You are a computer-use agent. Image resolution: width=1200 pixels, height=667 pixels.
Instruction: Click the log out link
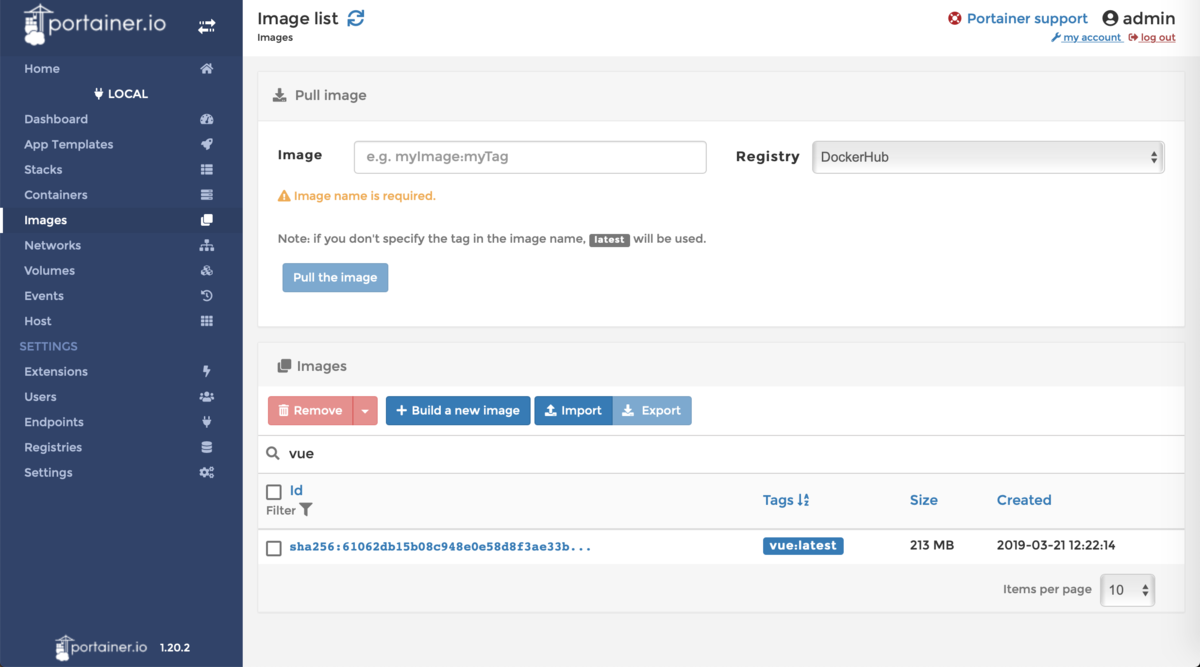click(x=1152, y=38)
